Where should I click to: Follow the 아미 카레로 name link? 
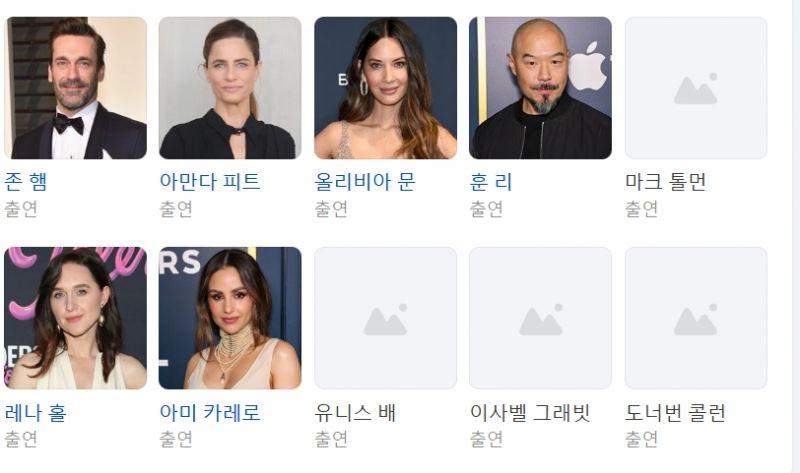pyautogui.click(x=210, y=412)
